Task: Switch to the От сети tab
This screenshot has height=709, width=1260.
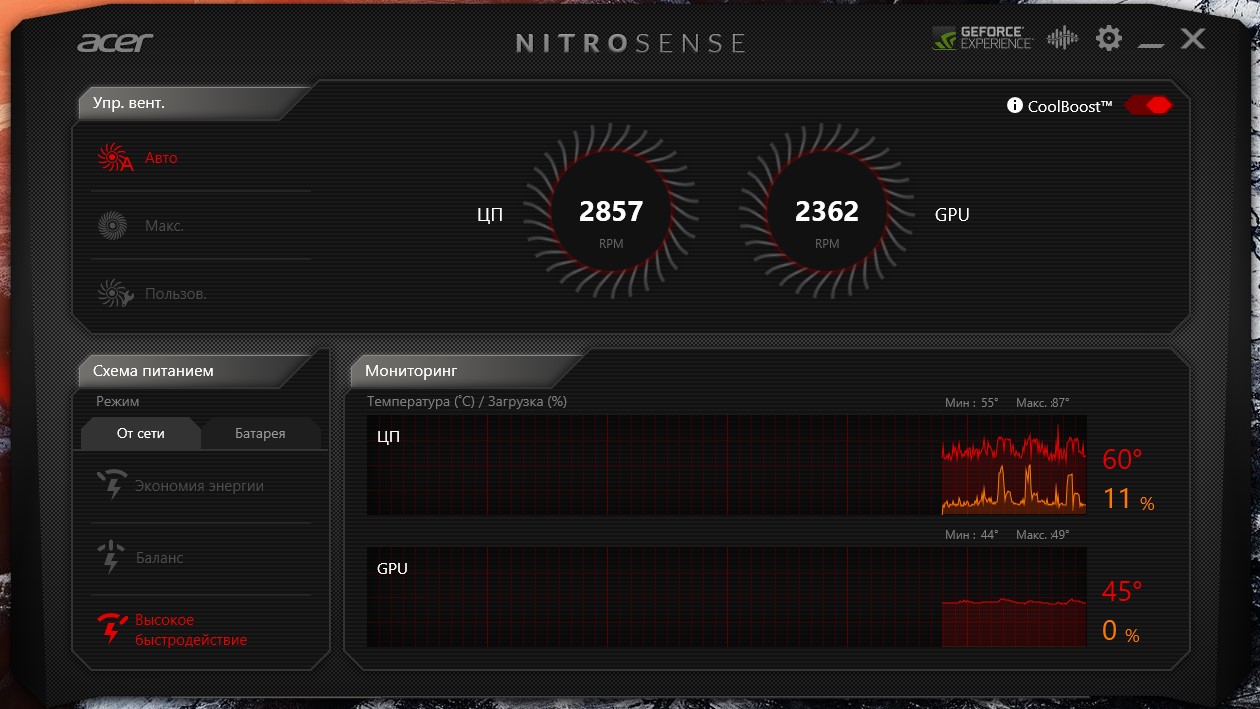Action: tap(140, 433)
